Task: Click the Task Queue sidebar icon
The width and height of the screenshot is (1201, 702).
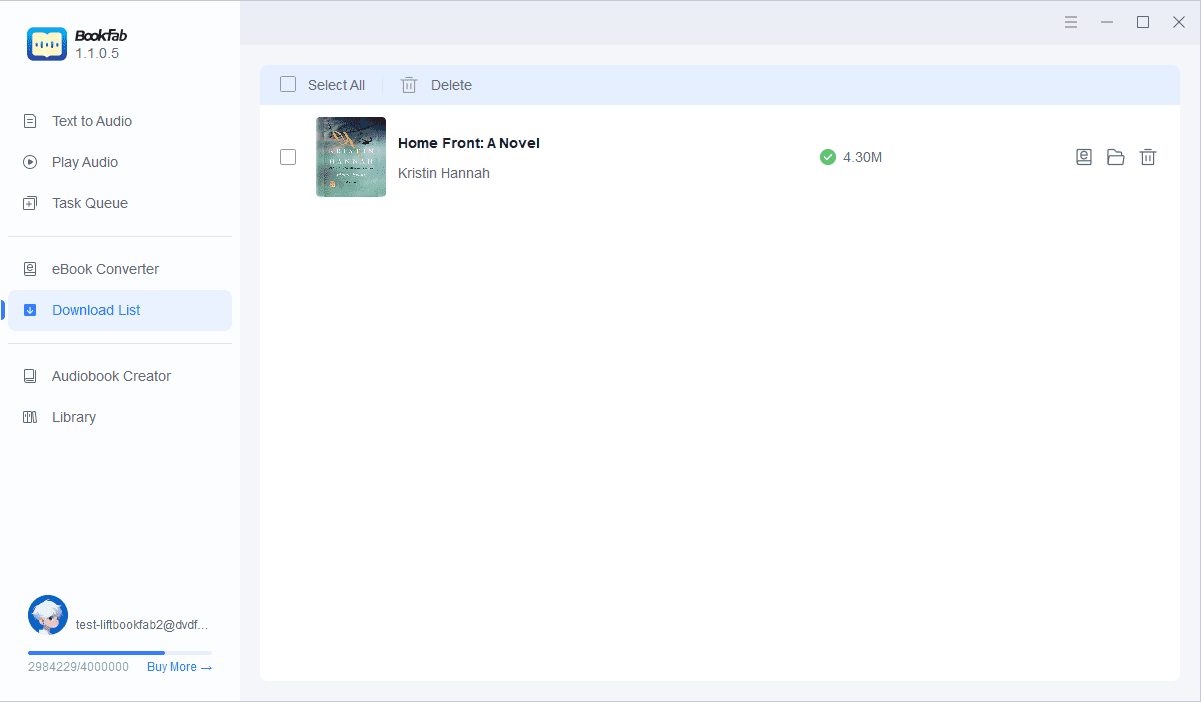Action: click(30, 203)
